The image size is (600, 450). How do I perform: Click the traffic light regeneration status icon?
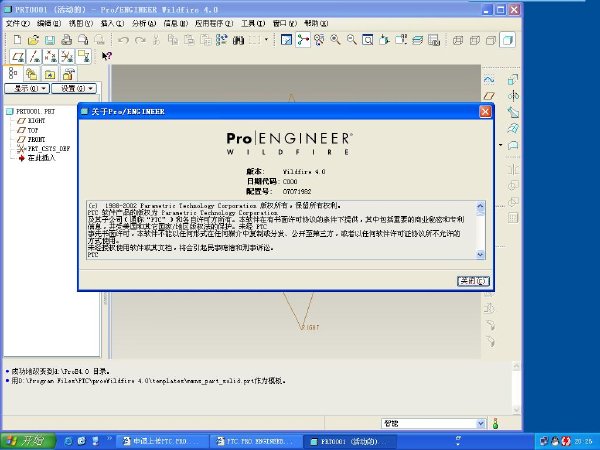point(495,424)
